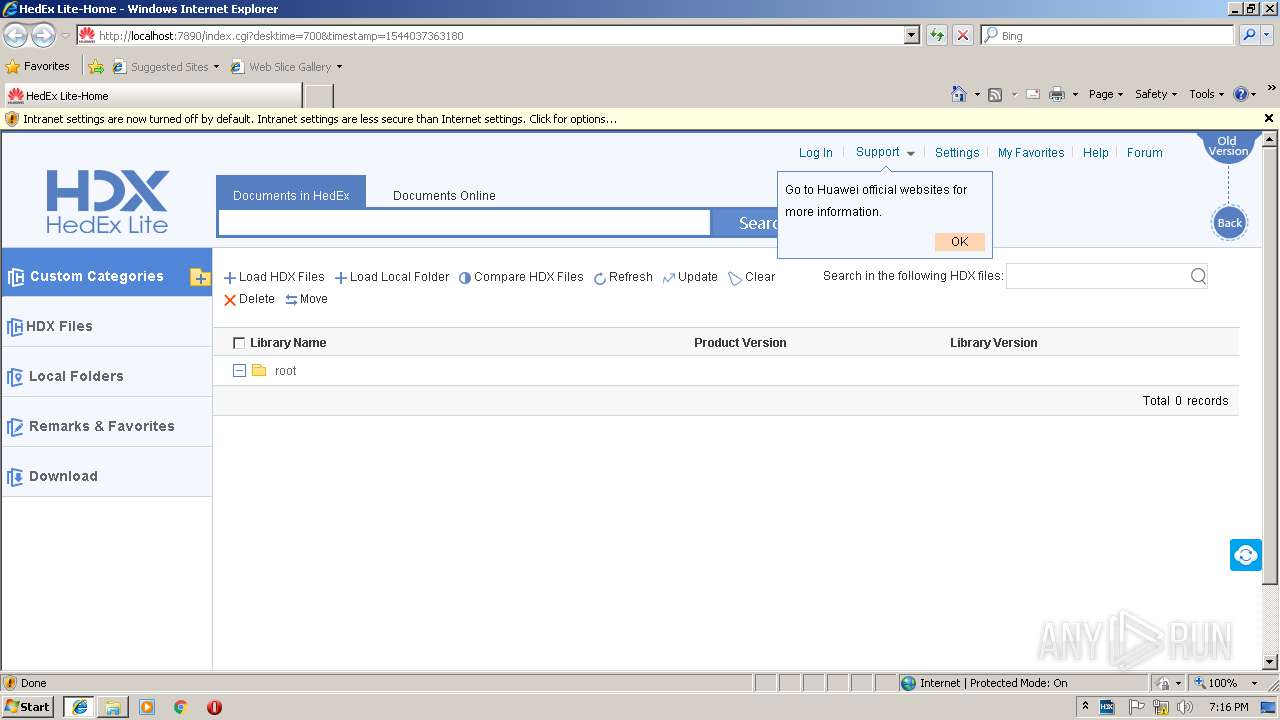
Task: Click Load Local Folder
Action: [x=392, y=277]
